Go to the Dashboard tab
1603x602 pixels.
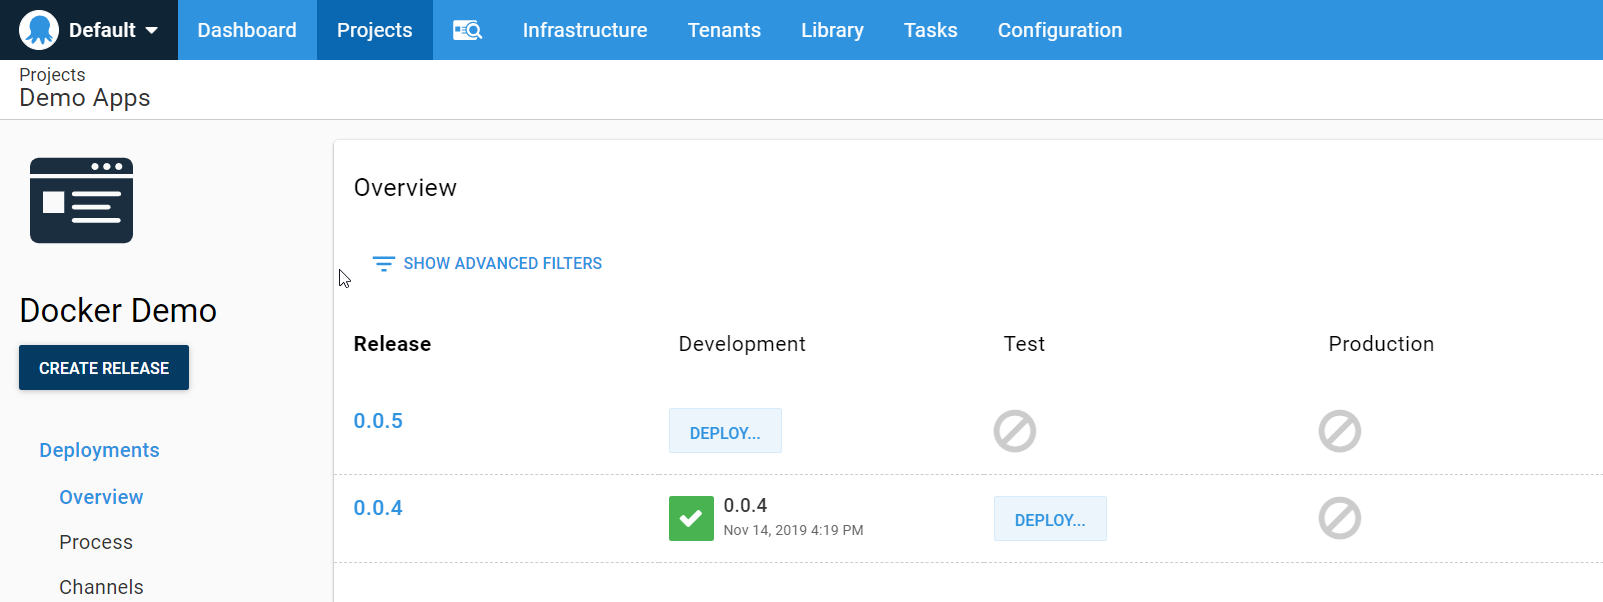click(247, 30)
